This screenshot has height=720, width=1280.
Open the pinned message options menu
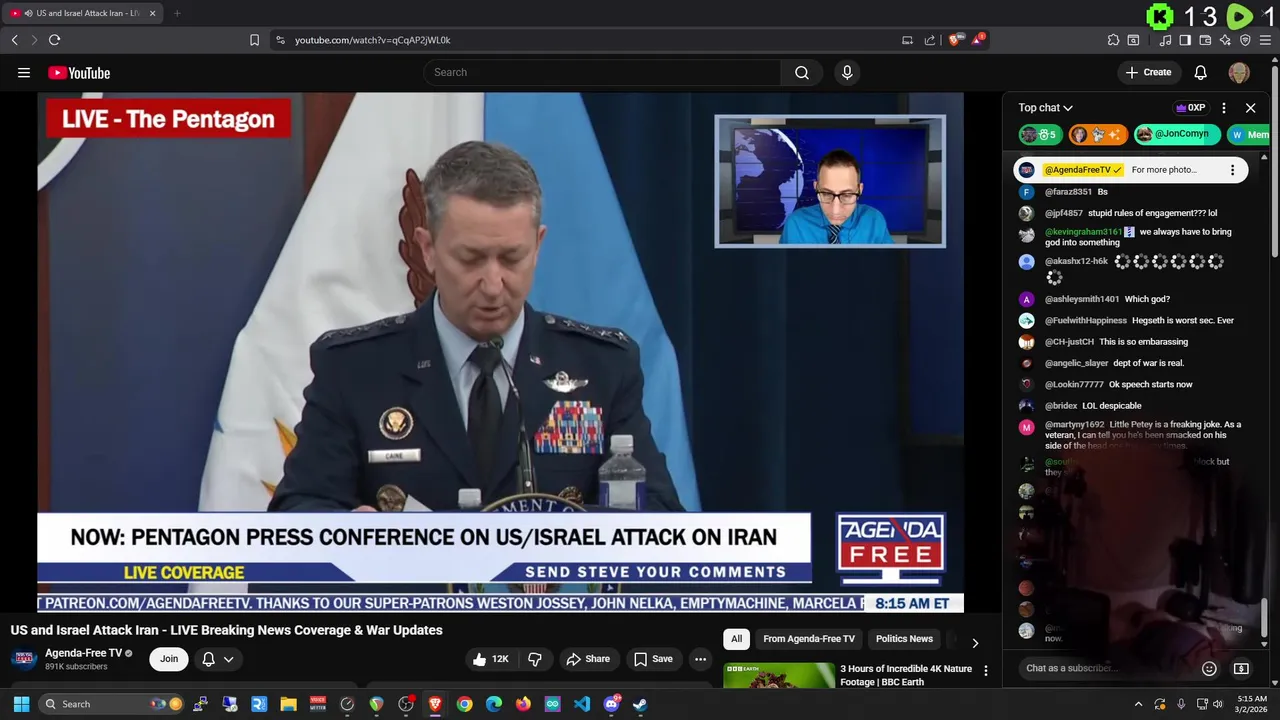1232,170
